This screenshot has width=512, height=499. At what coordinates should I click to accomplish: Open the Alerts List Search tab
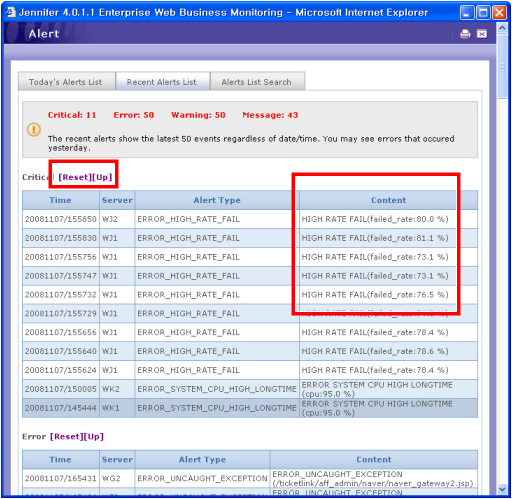[x=257, y=82]
